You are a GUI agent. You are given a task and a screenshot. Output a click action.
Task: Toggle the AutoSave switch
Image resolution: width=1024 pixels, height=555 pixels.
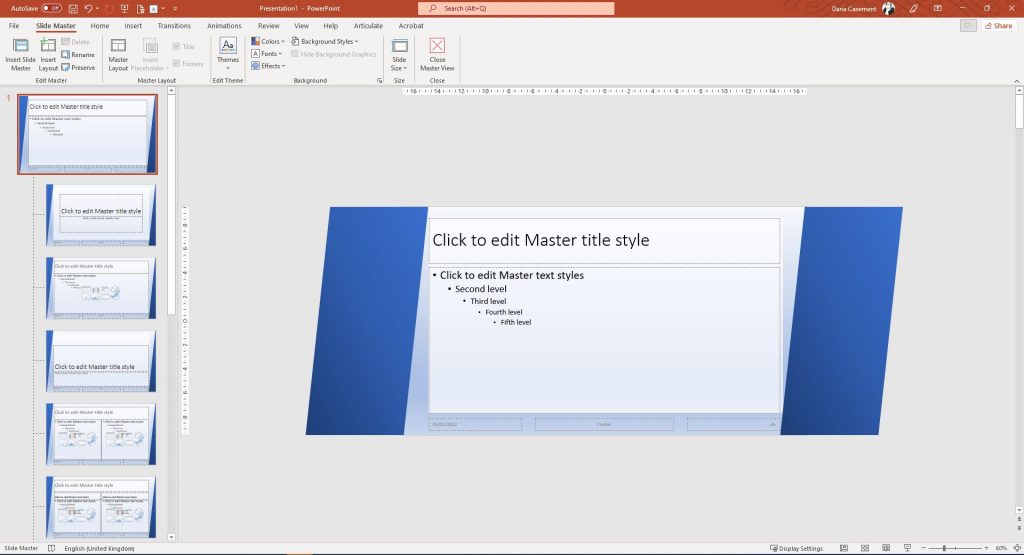pyautogui.click(x=50, y=8)
